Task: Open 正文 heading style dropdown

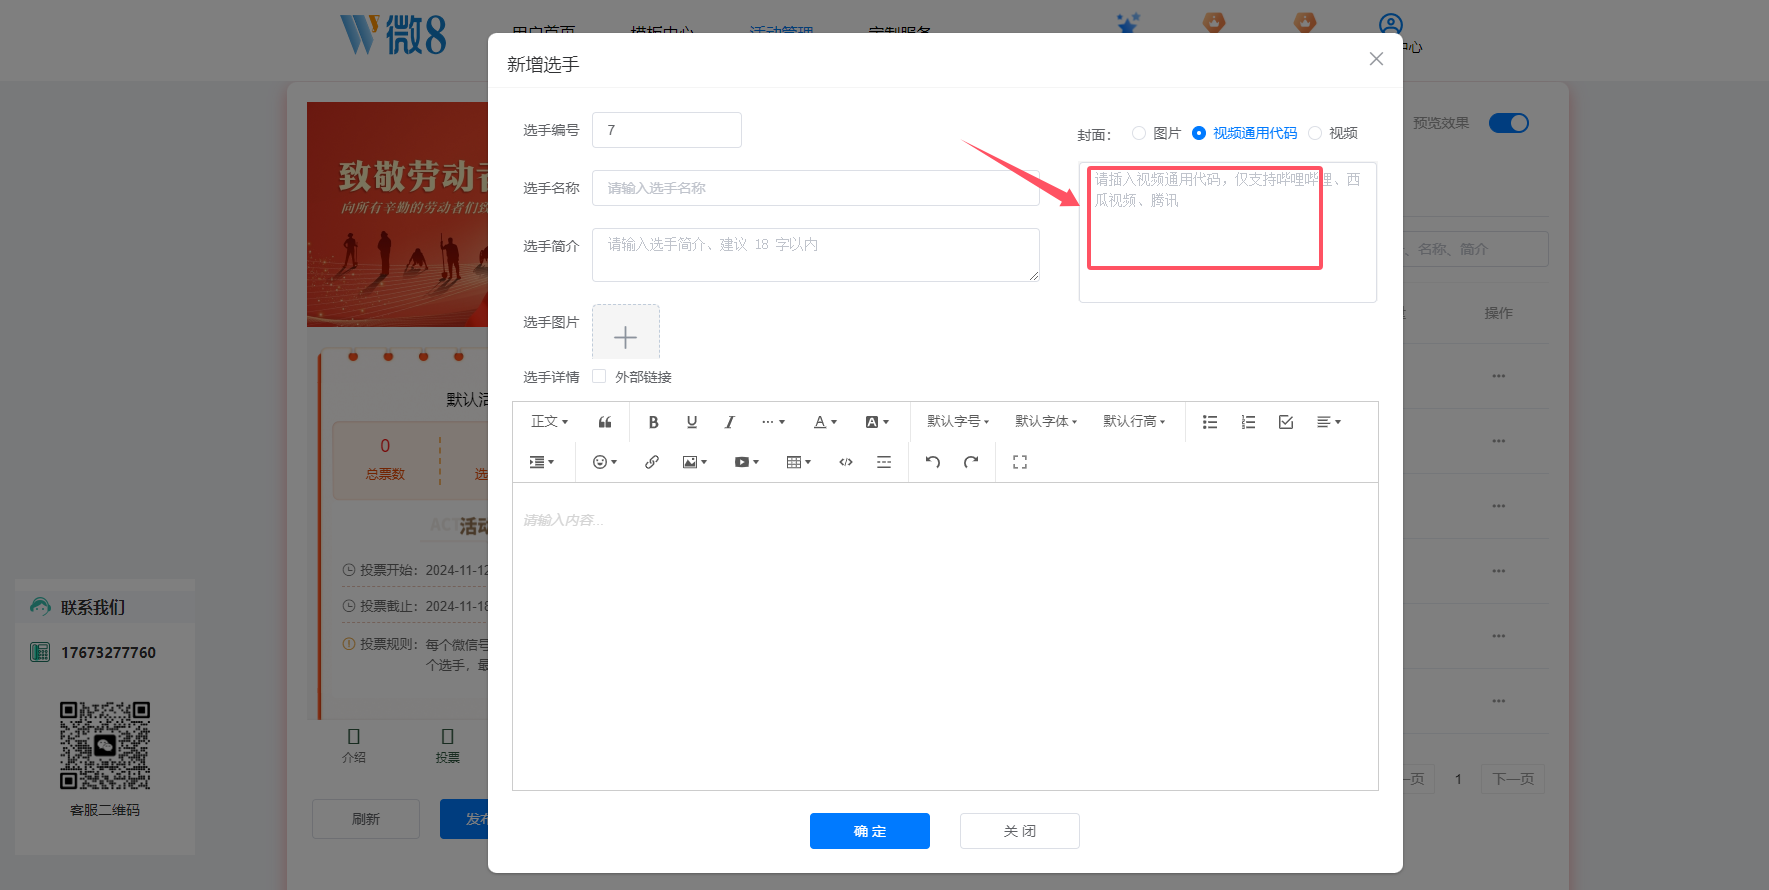Action: pos(550,422)
